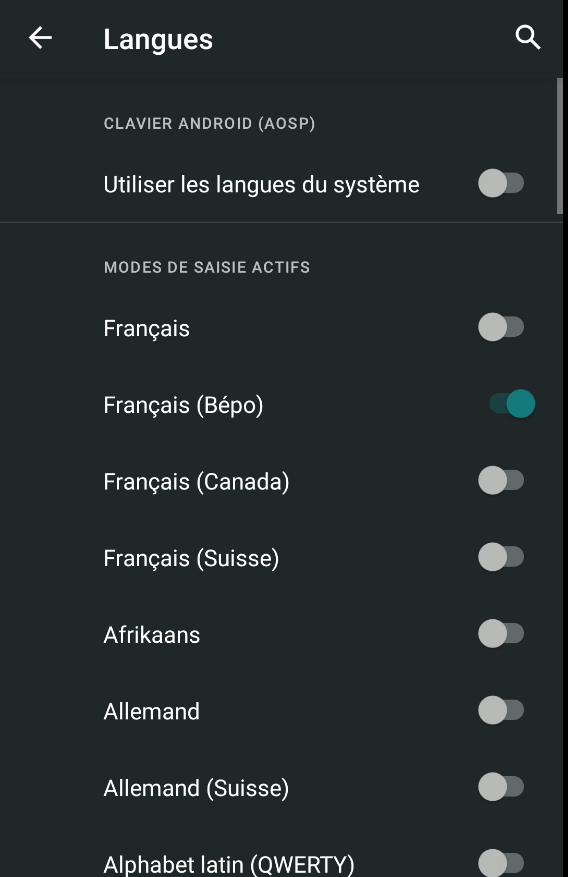Enable Allemand (Suisse) keyboard switch
Screen dimensions: 568x877
pyautogui.click(x=501, y=787)
